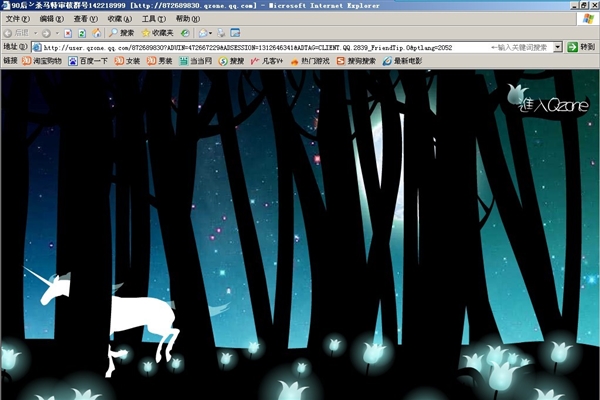Open the 最新电影 links bar bookmark
The image size is (600, 400).
(403, 61)
